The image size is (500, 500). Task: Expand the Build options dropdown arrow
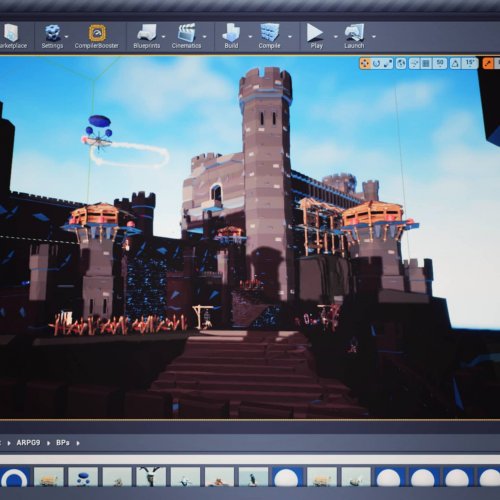250,37
